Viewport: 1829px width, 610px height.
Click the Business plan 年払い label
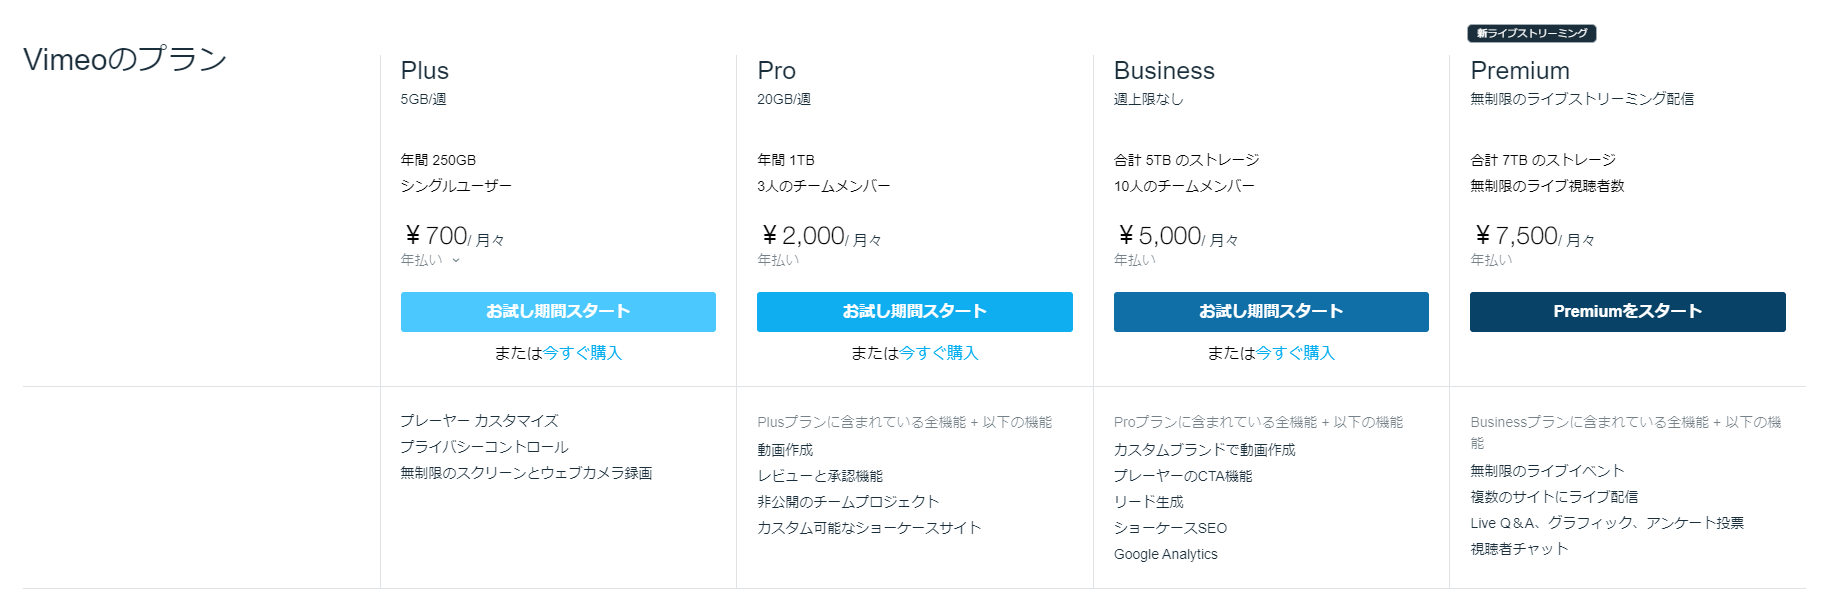pos(1135,260)
